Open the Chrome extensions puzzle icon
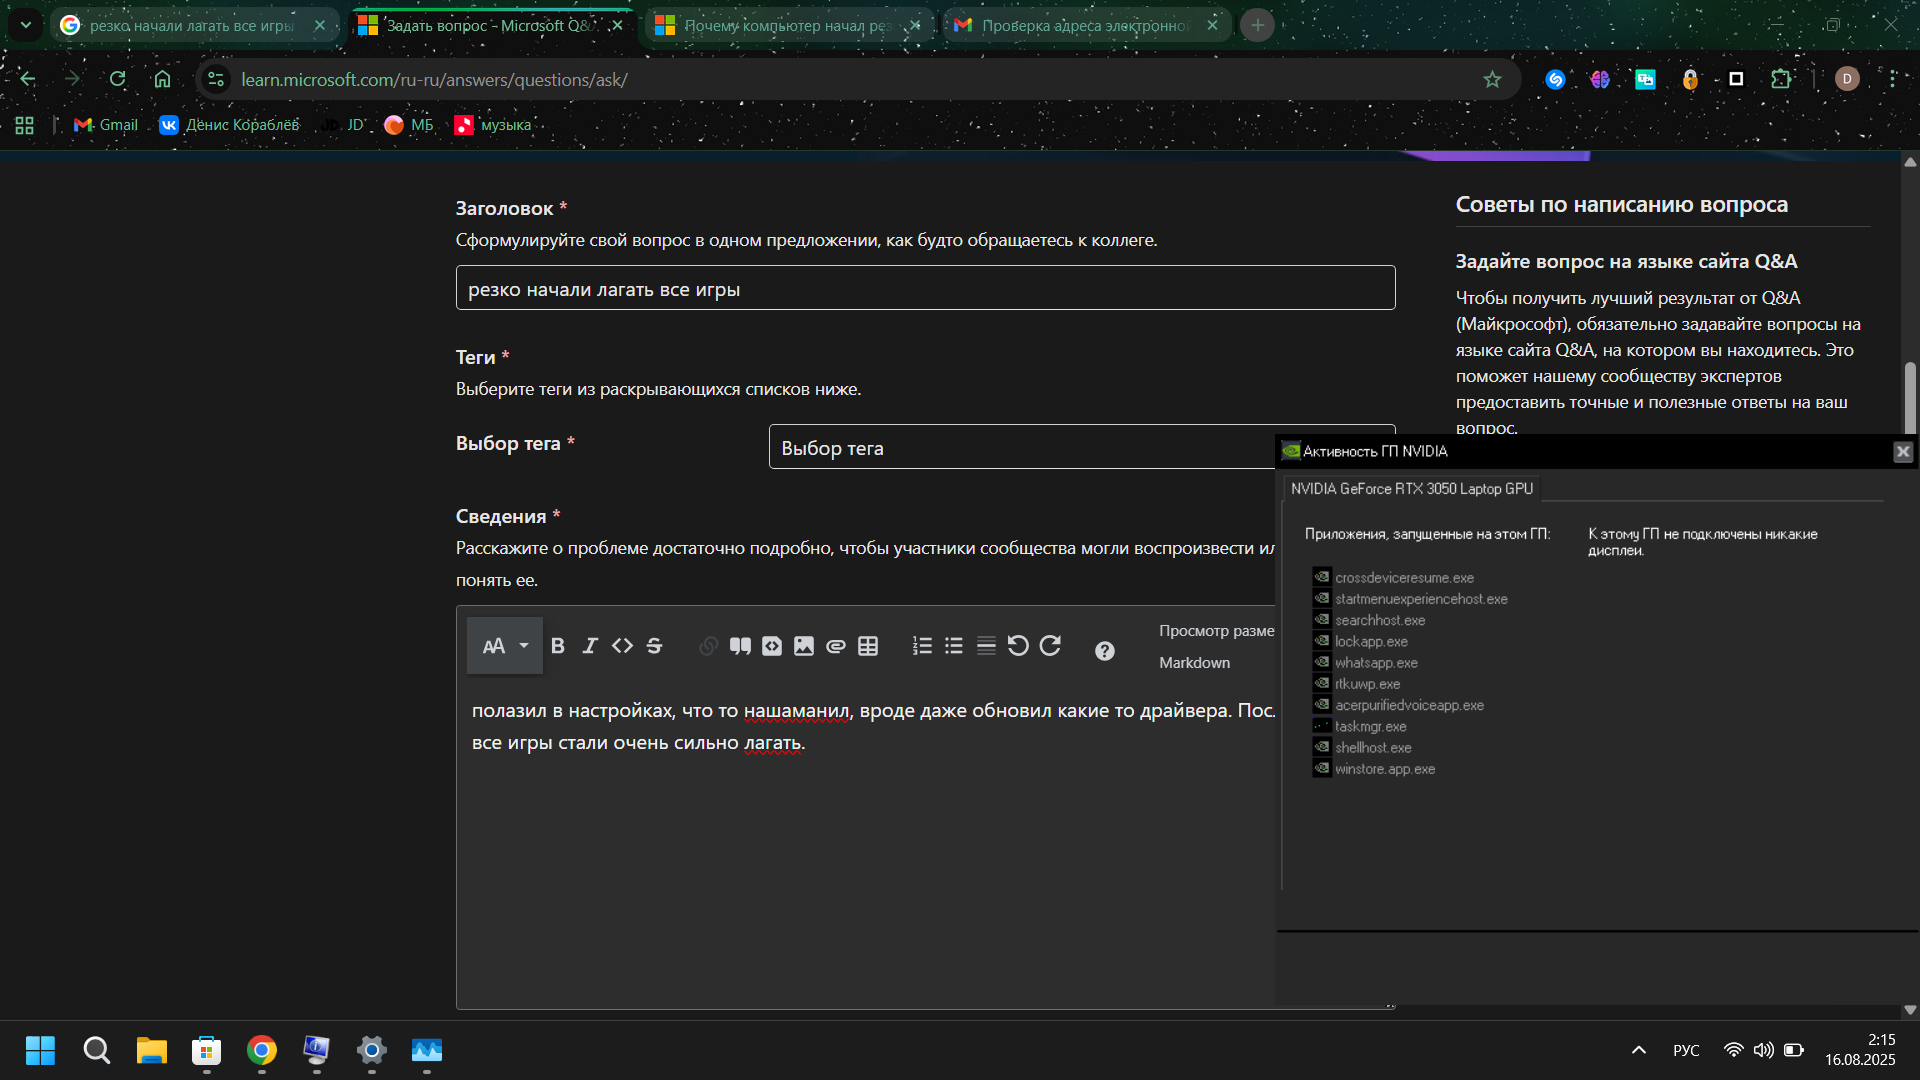 [x=1781, y=80]
